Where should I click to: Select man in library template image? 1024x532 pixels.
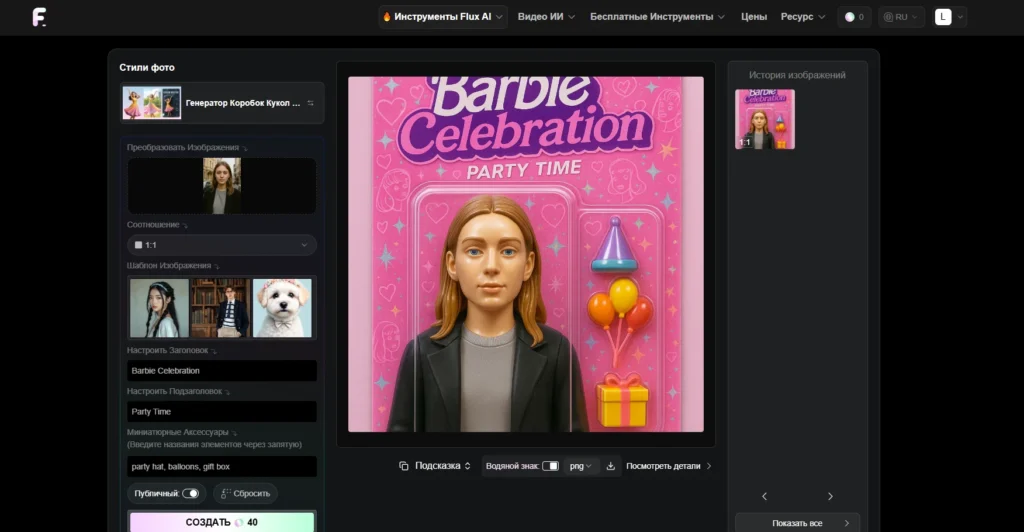[x=221, y=307]
